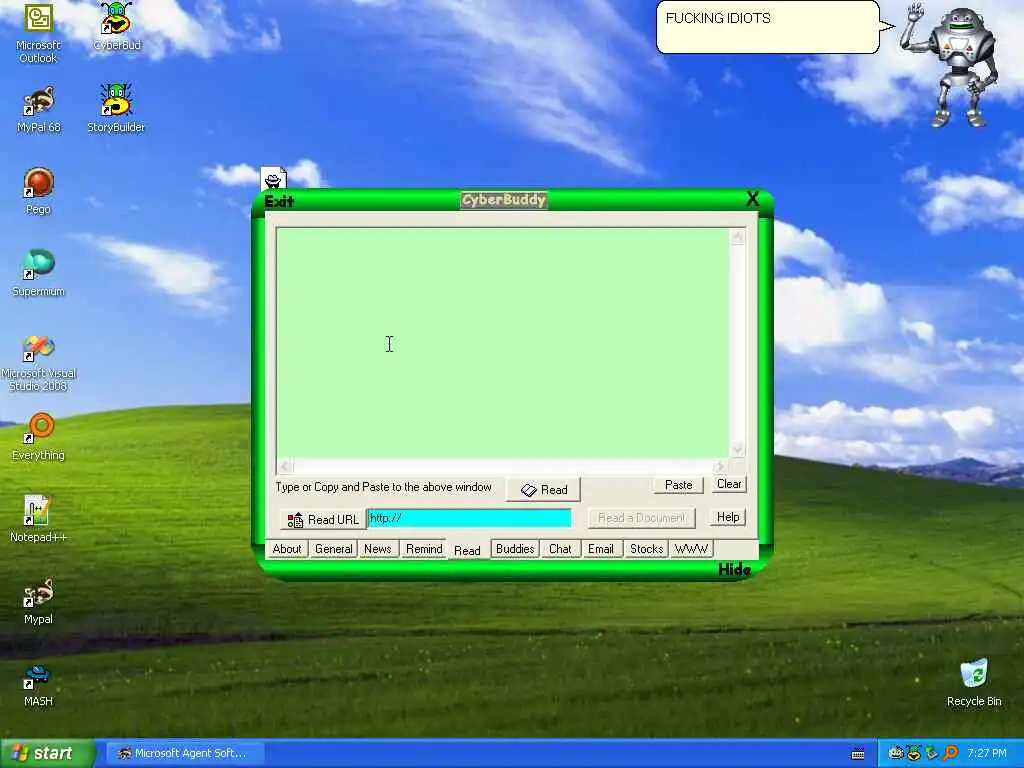Open the Windows Start menu
This screenshot has height=768, width=1024.
[47, 753]
